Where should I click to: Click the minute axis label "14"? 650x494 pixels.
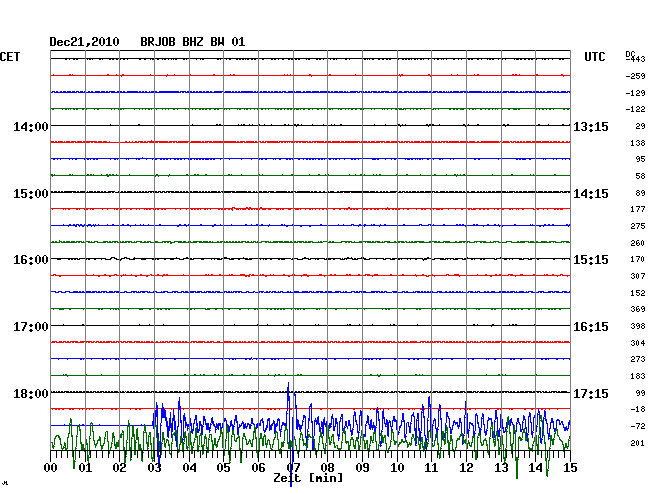(x=536, y=468)
